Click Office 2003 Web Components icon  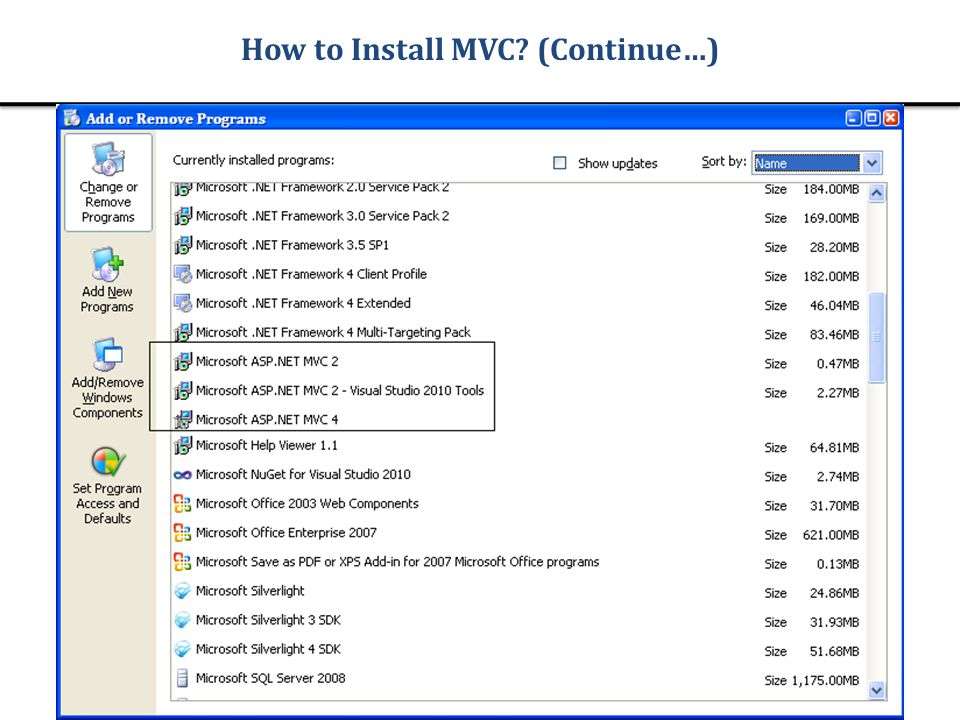pos(182,503)
